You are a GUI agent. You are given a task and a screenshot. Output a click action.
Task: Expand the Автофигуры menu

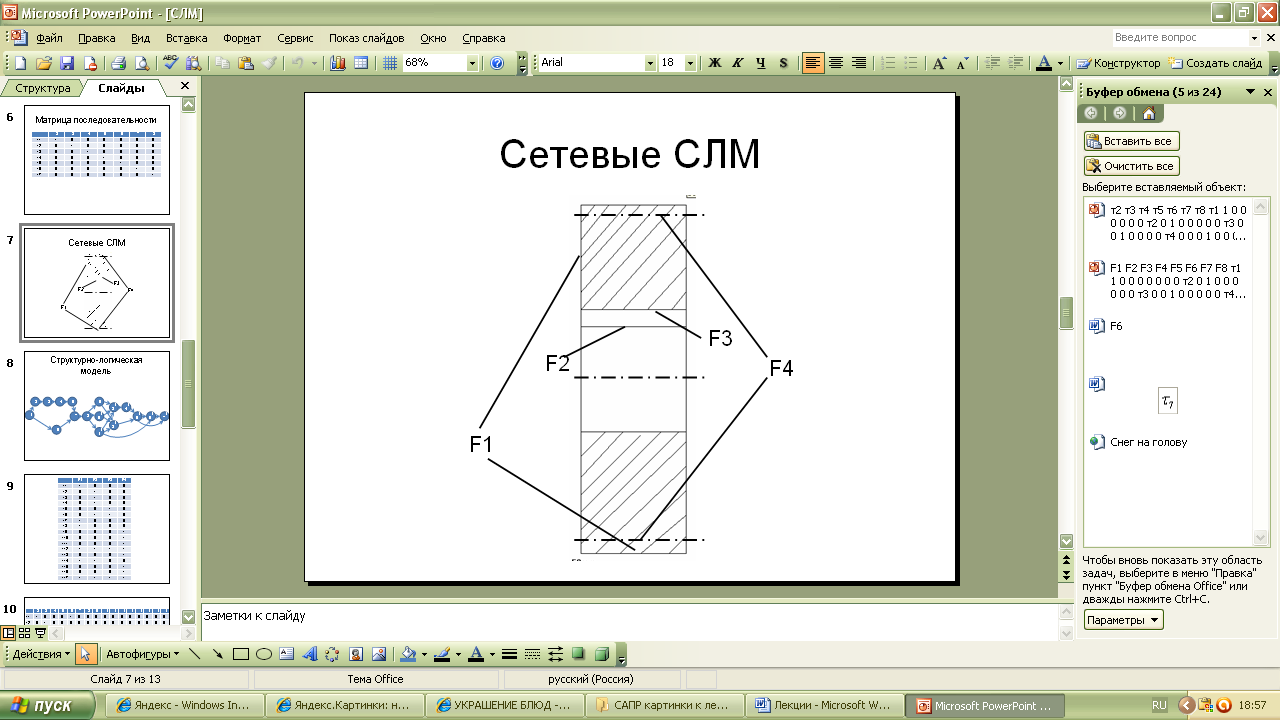(142, 655)
